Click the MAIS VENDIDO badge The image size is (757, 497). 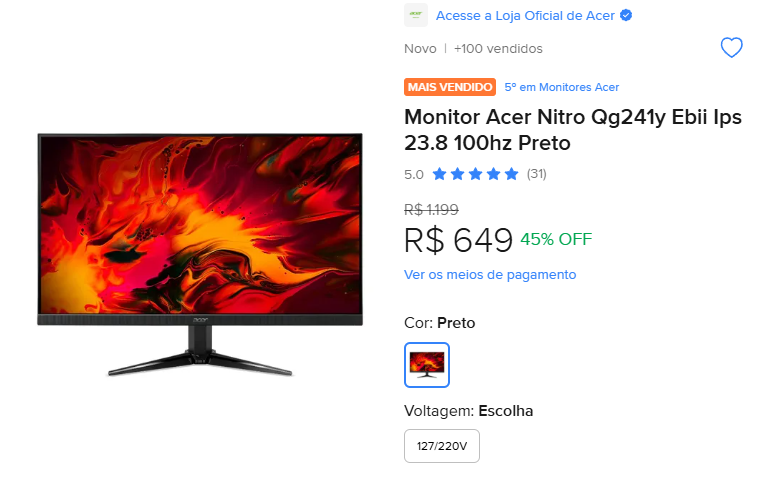click(x=450, y=87)
